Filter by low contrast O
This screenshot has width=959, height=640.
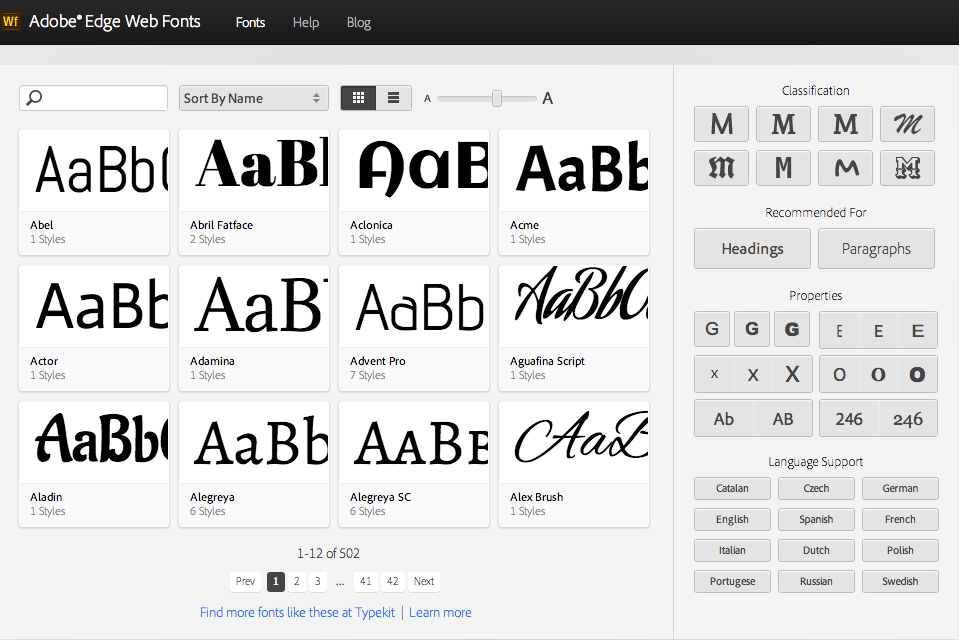point(839,374)
